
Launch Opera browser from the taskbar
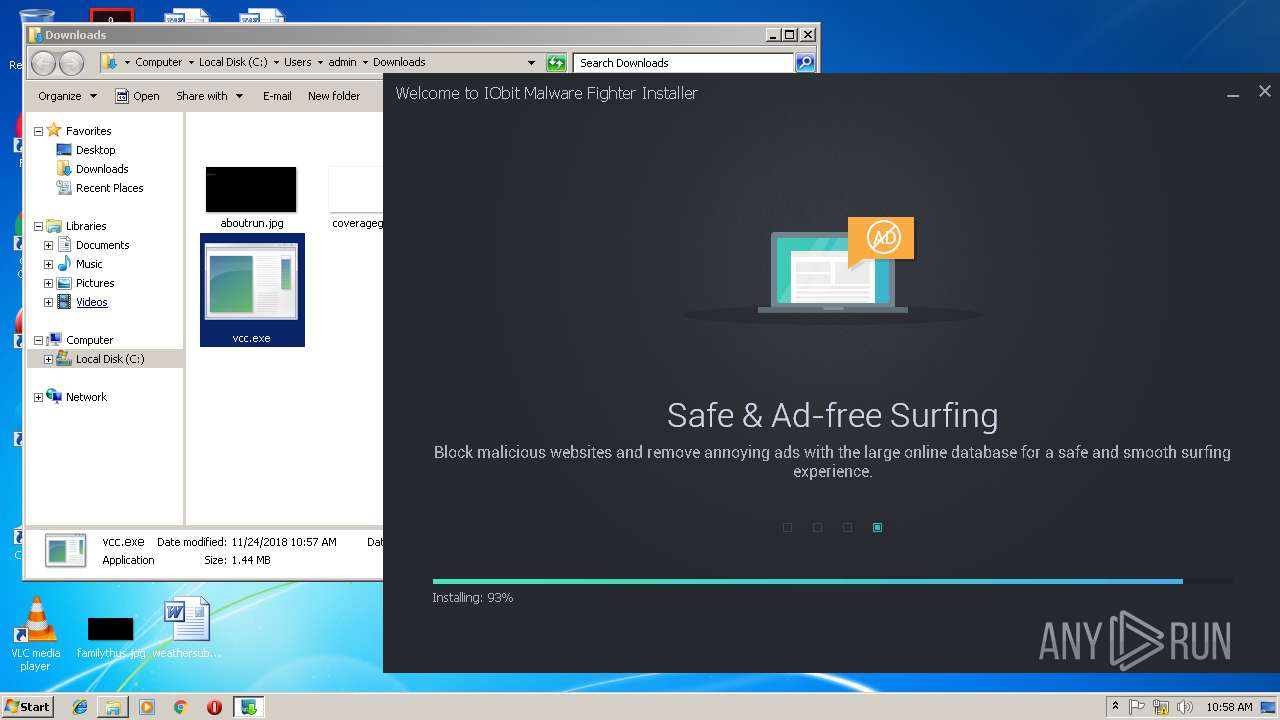214,707
